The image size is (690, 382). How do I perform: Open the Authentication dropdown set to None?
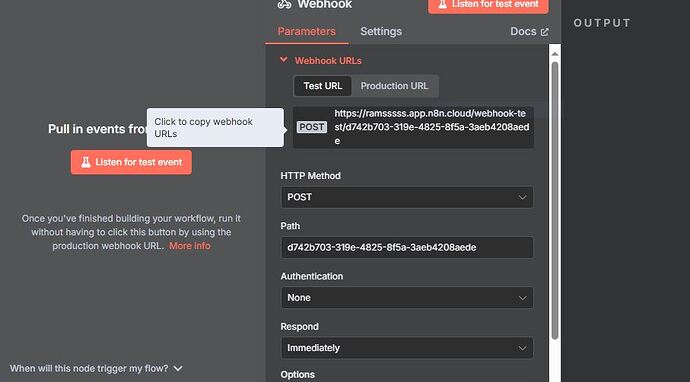point(407,298)
